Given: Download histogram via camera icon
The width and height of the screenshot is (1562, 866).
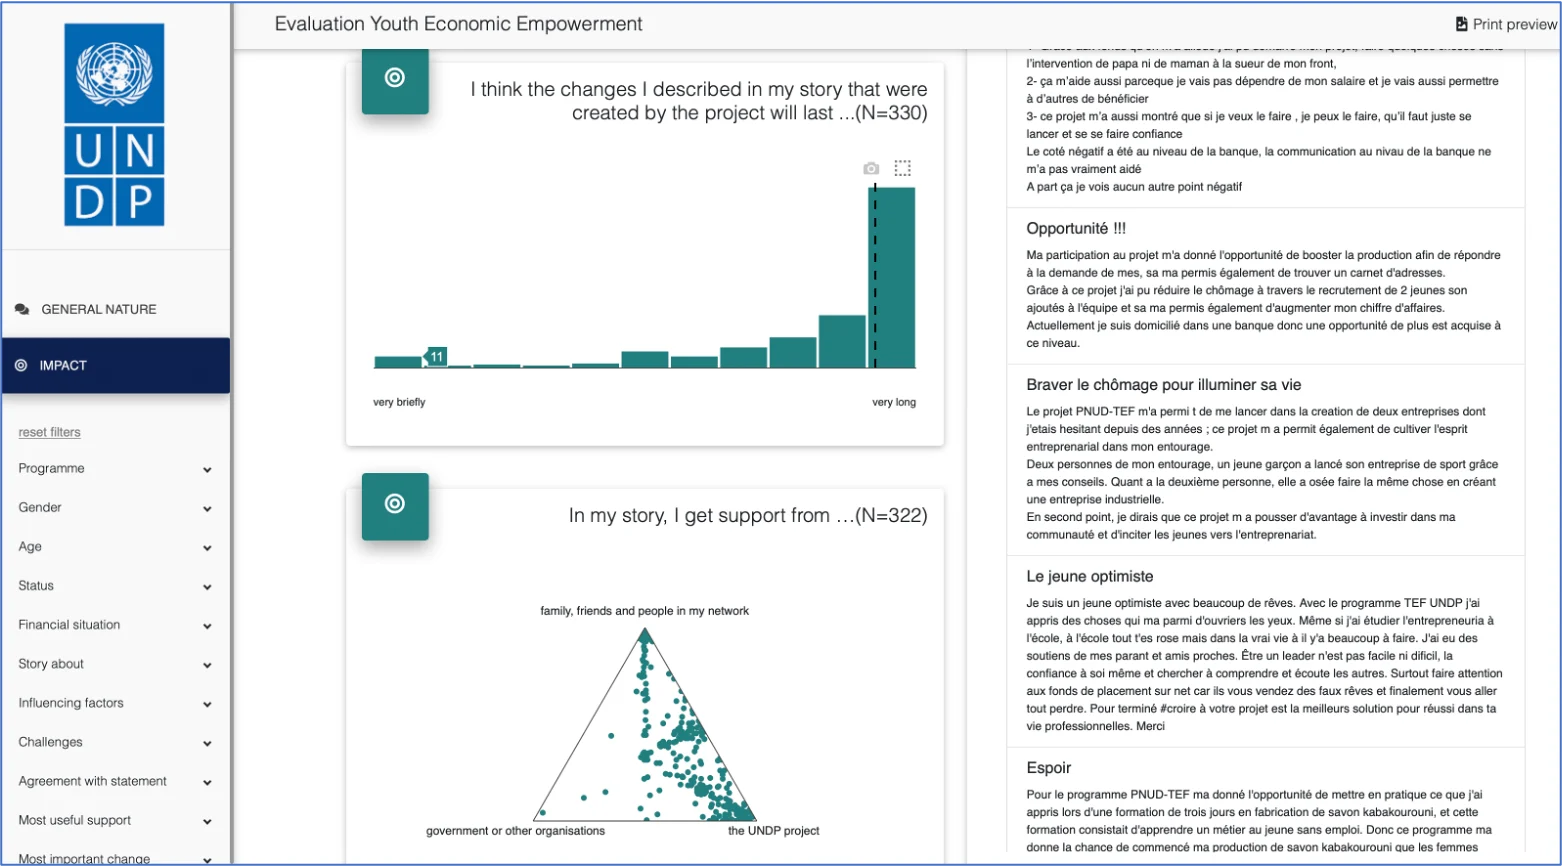Looking at the screenshot, I should pos(871,168).
